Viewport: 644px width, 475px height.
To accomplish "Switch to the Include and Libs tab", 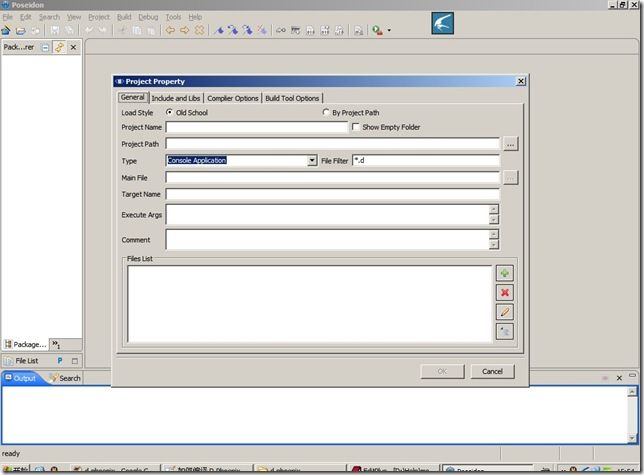I will (176, 98).
